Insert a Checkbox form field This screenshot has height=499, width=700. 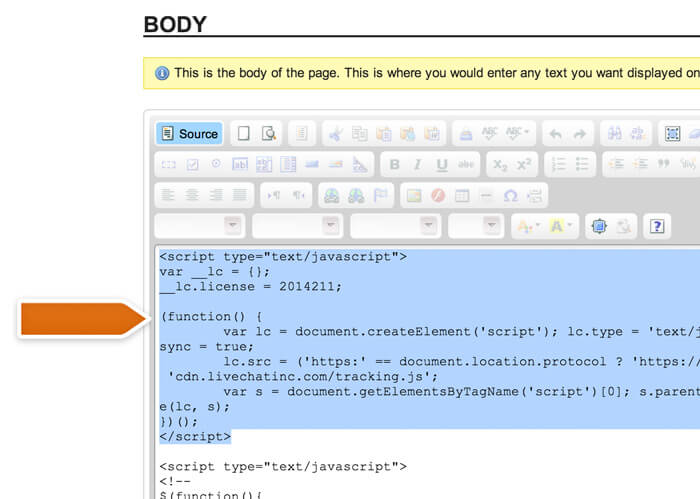point(192,165)
